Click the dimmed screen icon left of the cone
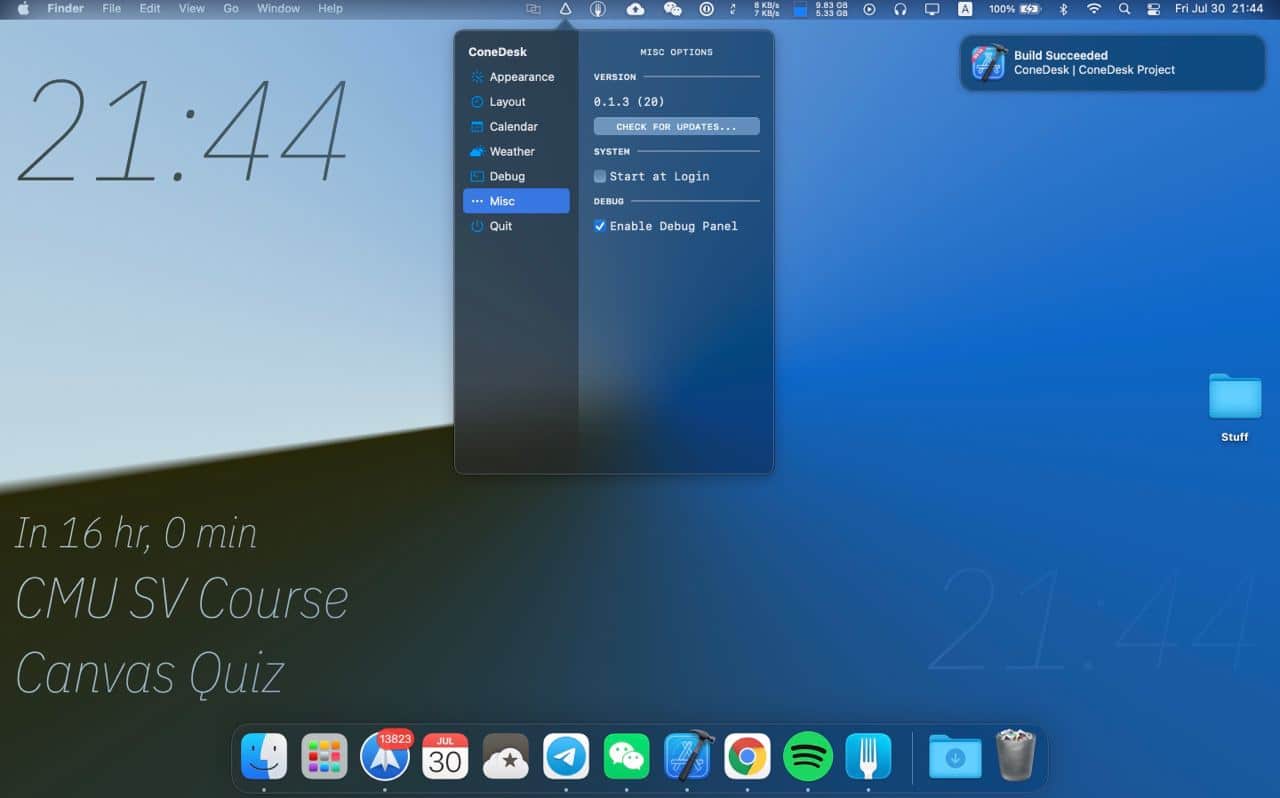1280x798 pixels. point(533,9)
